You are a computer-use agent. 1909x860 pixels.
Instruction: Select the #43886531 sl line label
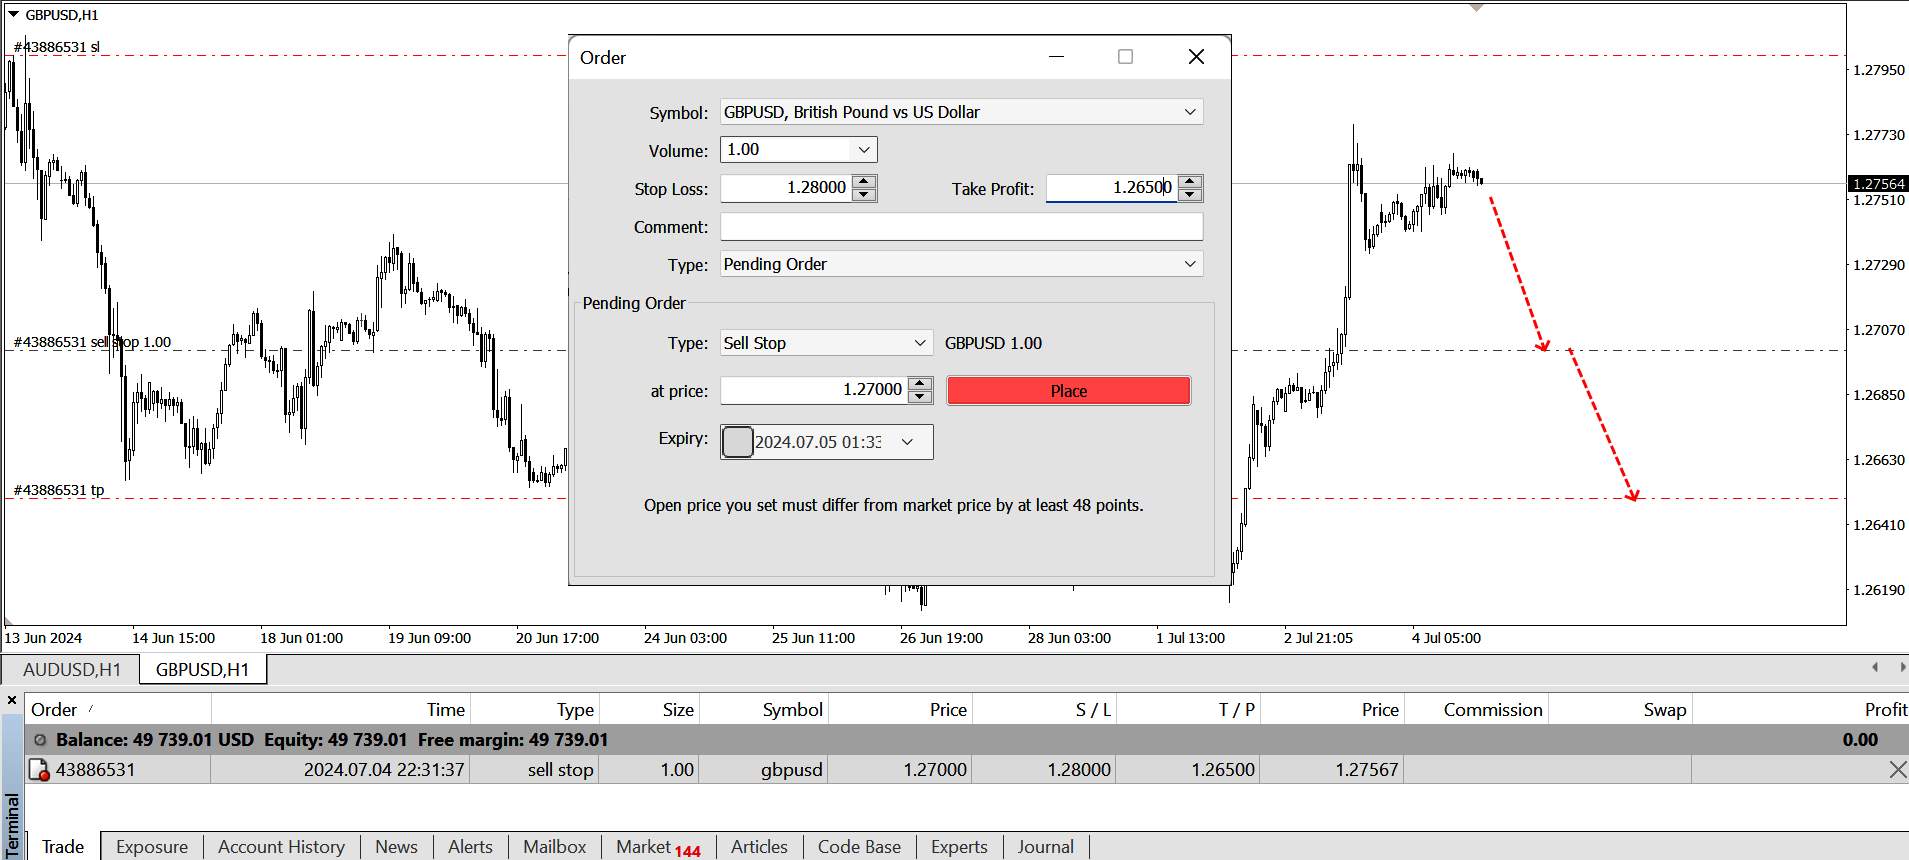pos(57,47)
